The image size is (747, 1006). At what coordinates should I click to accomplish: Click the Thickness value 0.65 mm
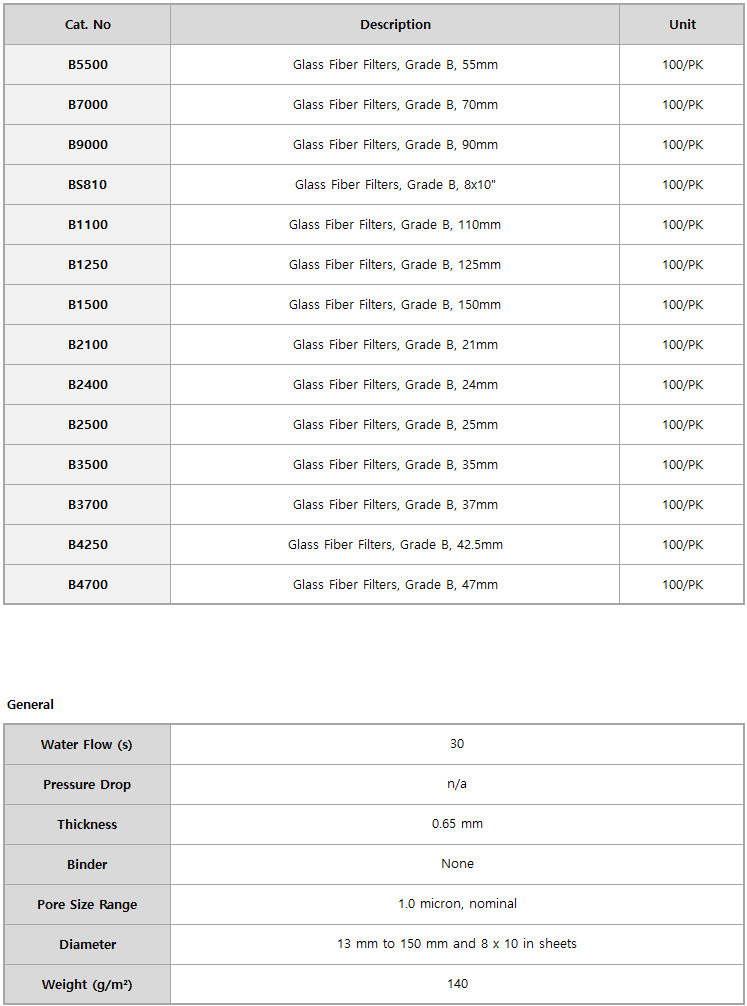457,824
